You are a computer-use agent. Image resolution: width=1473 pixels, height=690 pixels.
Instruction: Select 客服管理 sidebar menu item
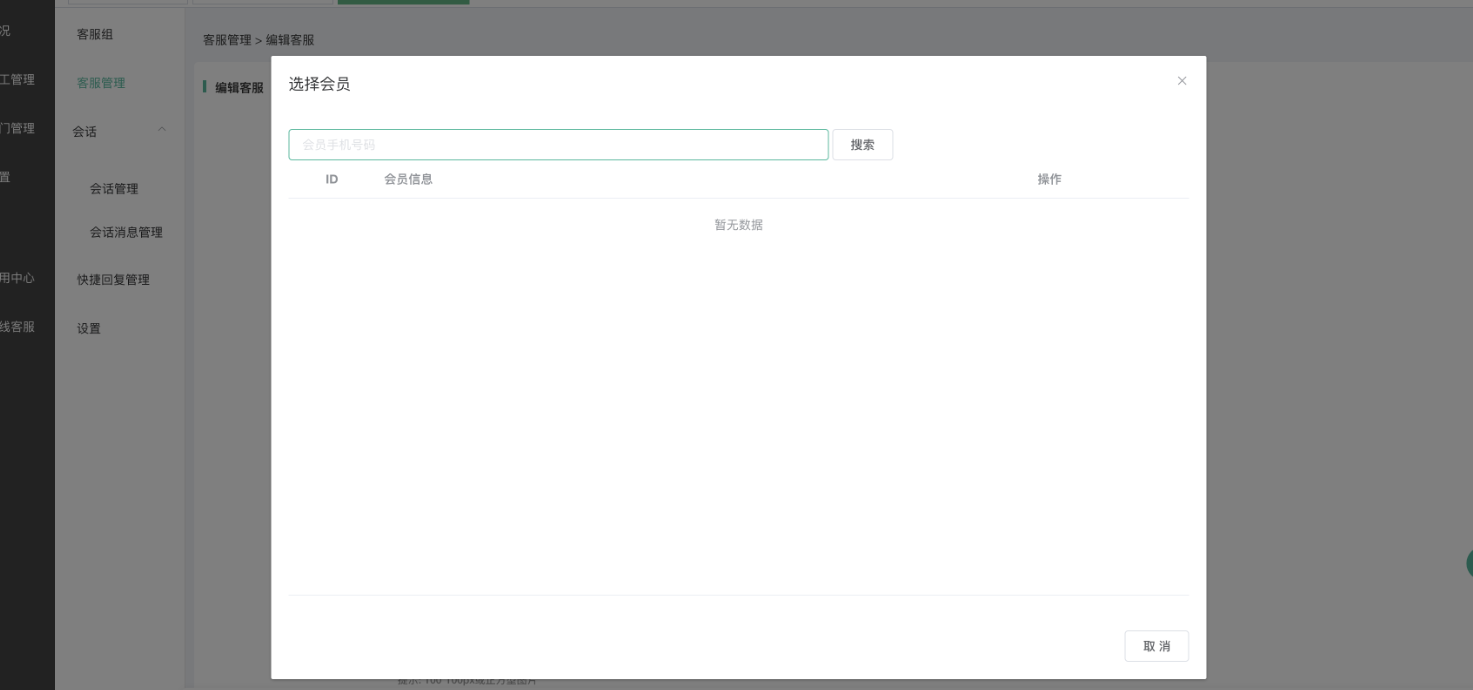tap(101, 83)
